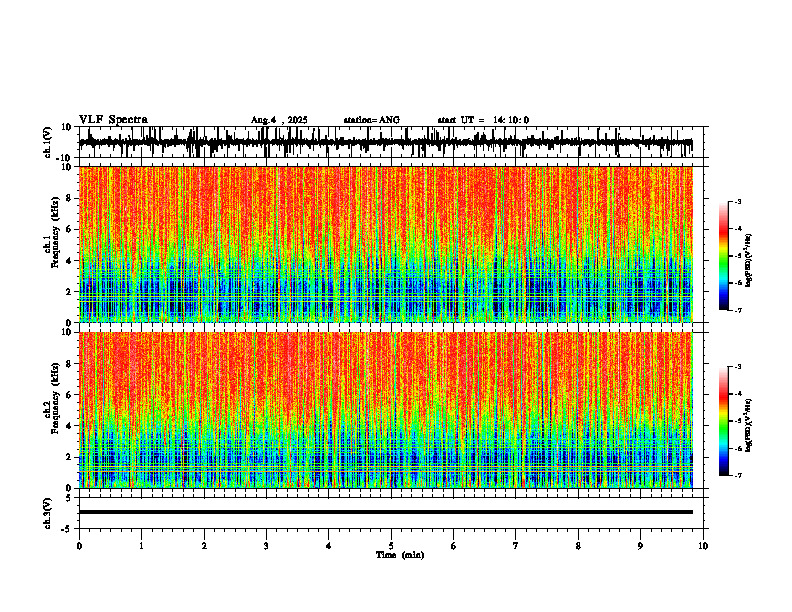Click time axis tick label '1'

tap(142, 546)
